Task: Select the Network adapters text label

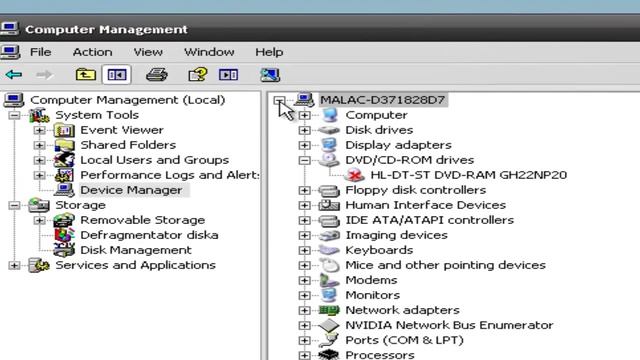Action: [402, 310]
